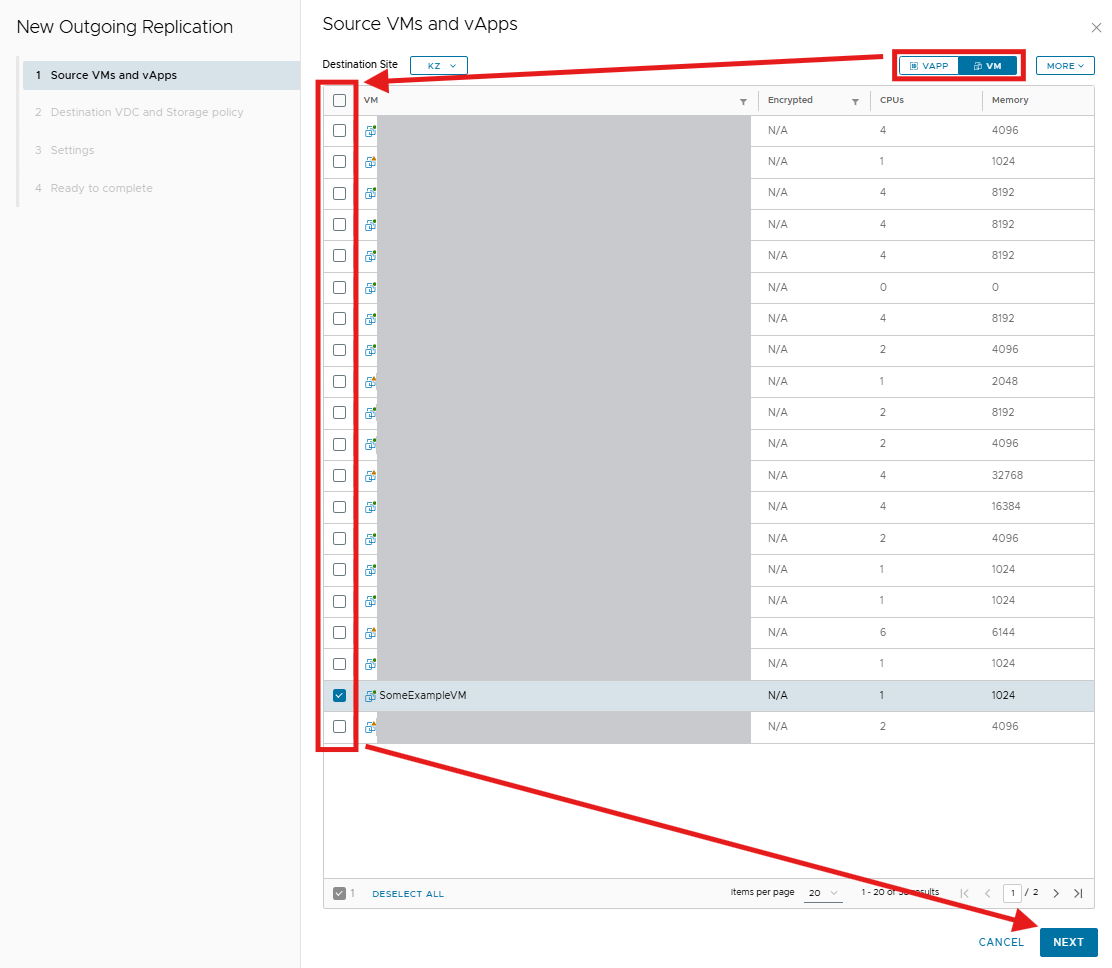Viewport: 1112px width, 968px height.
Task: Click the VM icon in the 32768 memory row
Action: [370, 476]
